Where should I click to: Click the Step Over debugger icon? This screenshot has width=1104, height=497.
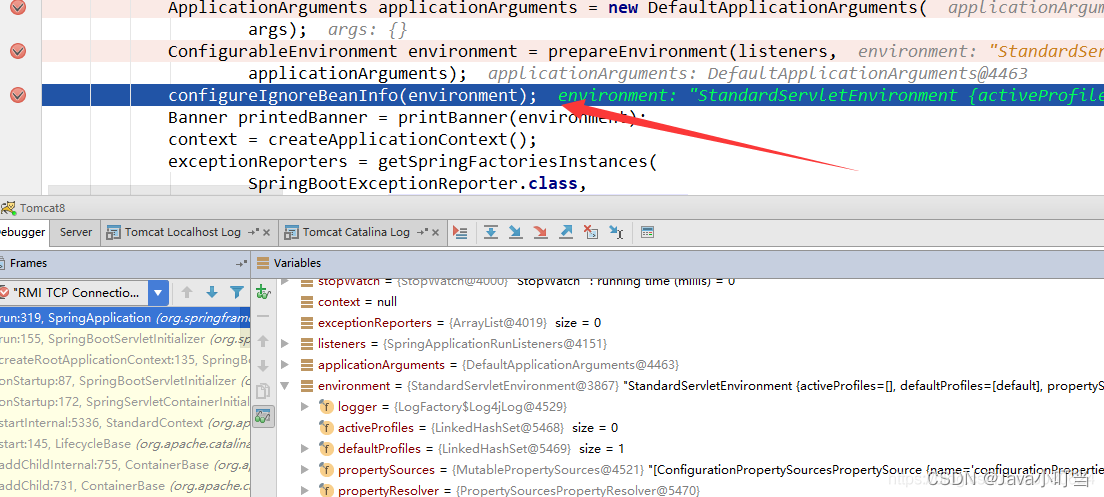tap(491, 232)
